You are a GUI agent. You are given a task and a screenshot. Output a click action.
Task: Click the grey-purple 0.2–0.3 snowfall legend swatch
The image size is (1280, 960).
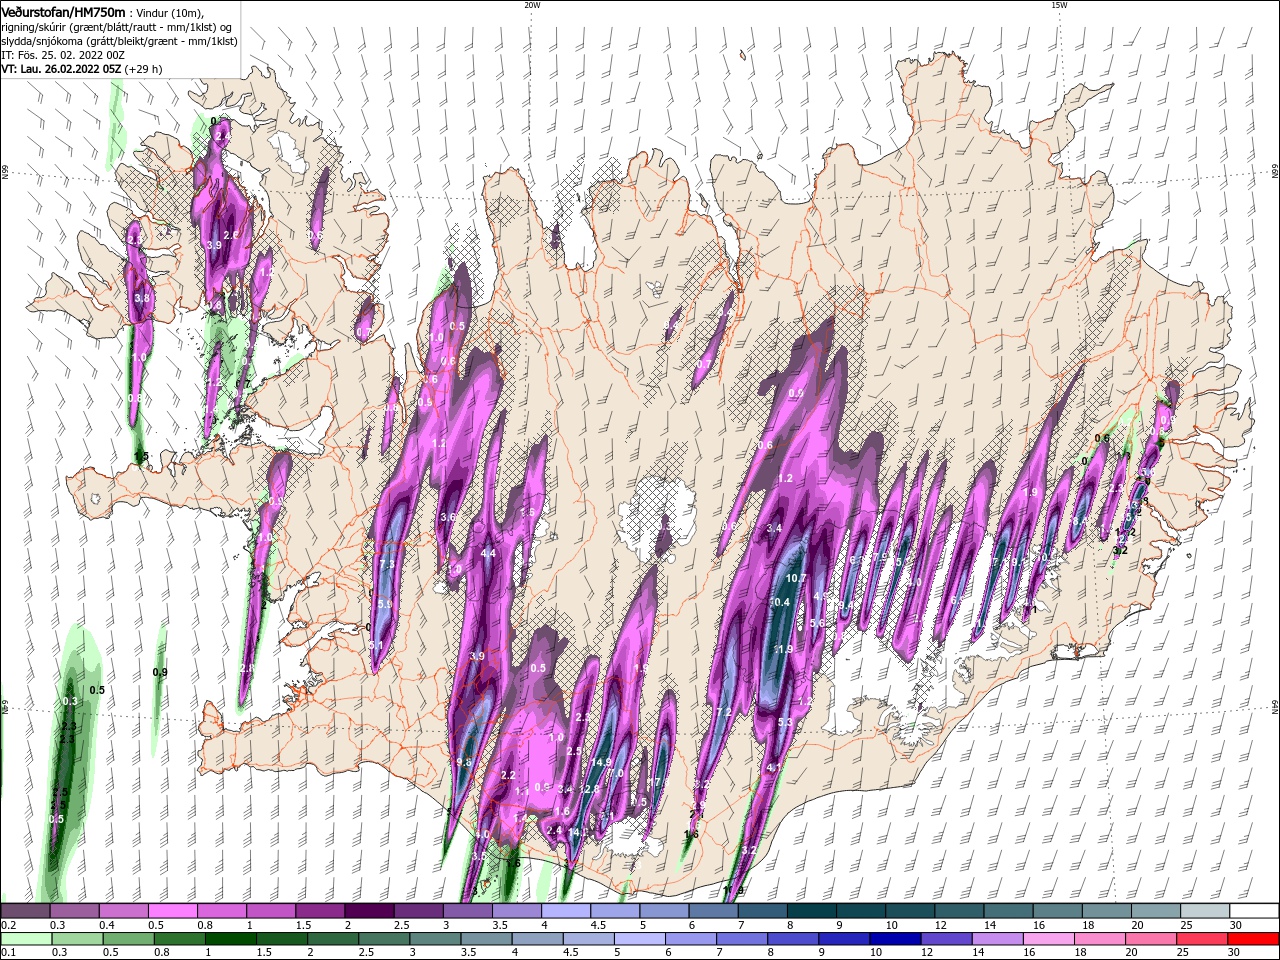pos(26,911)
